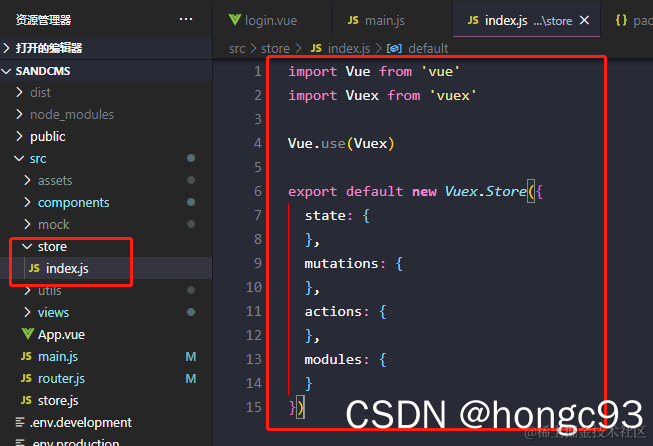Screen dimensions: 653x446
Task: Click the Vue icon on login.vue tab
Action: coord(235,20)
